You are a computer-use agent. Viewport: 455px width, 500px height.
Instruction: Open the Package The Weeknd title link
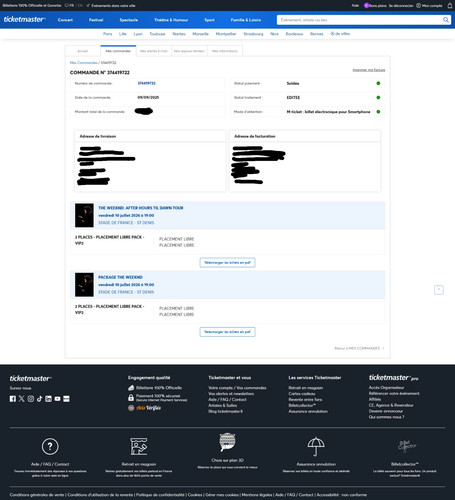coord(120,277)
